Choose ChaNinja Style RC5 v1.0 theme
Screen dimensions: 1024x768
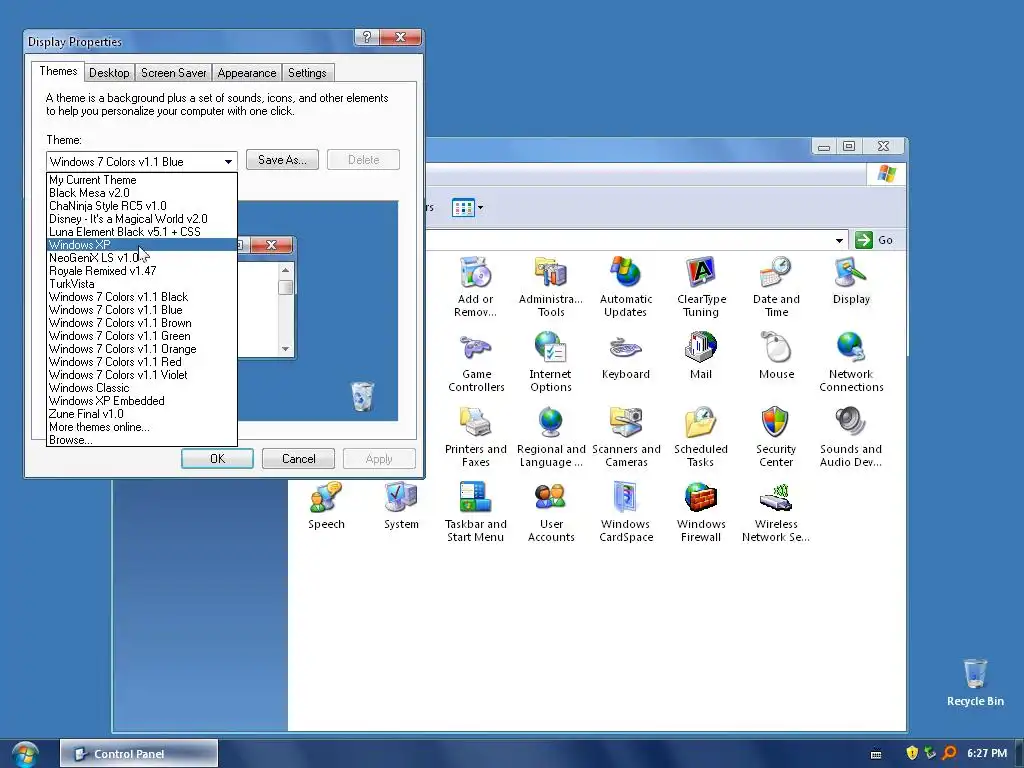142,206
